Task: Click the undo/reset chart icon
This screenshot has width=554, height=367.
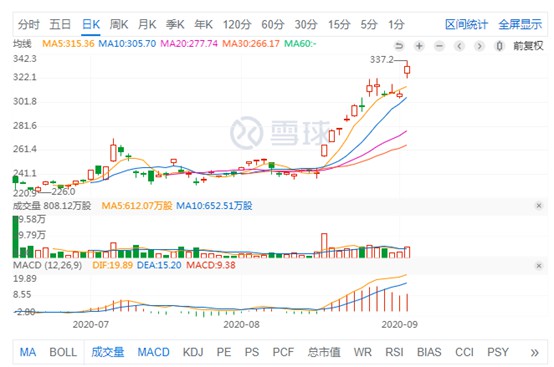Action: point(399,46)
